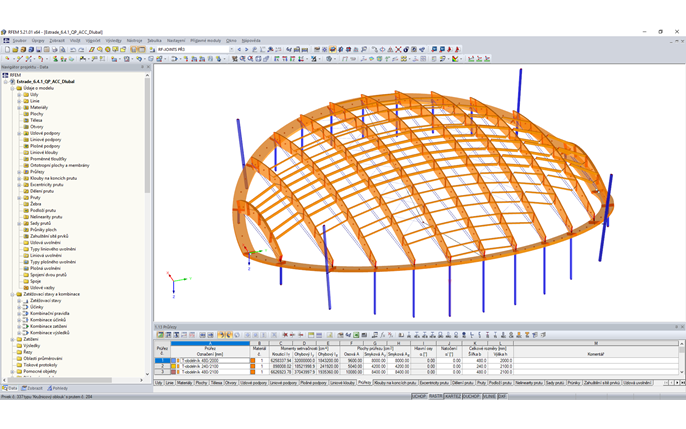This screenshot has height=429, width=686.
Task: Toggle KARTEZ mode in status bar
Action: pyautogui.click(x=453, y=396)
